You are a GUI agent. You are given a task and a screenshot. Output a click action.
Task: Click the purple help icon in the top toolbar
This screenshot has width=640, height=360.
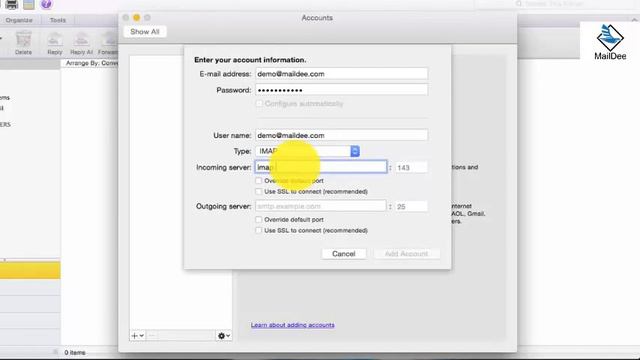point(47,4)
